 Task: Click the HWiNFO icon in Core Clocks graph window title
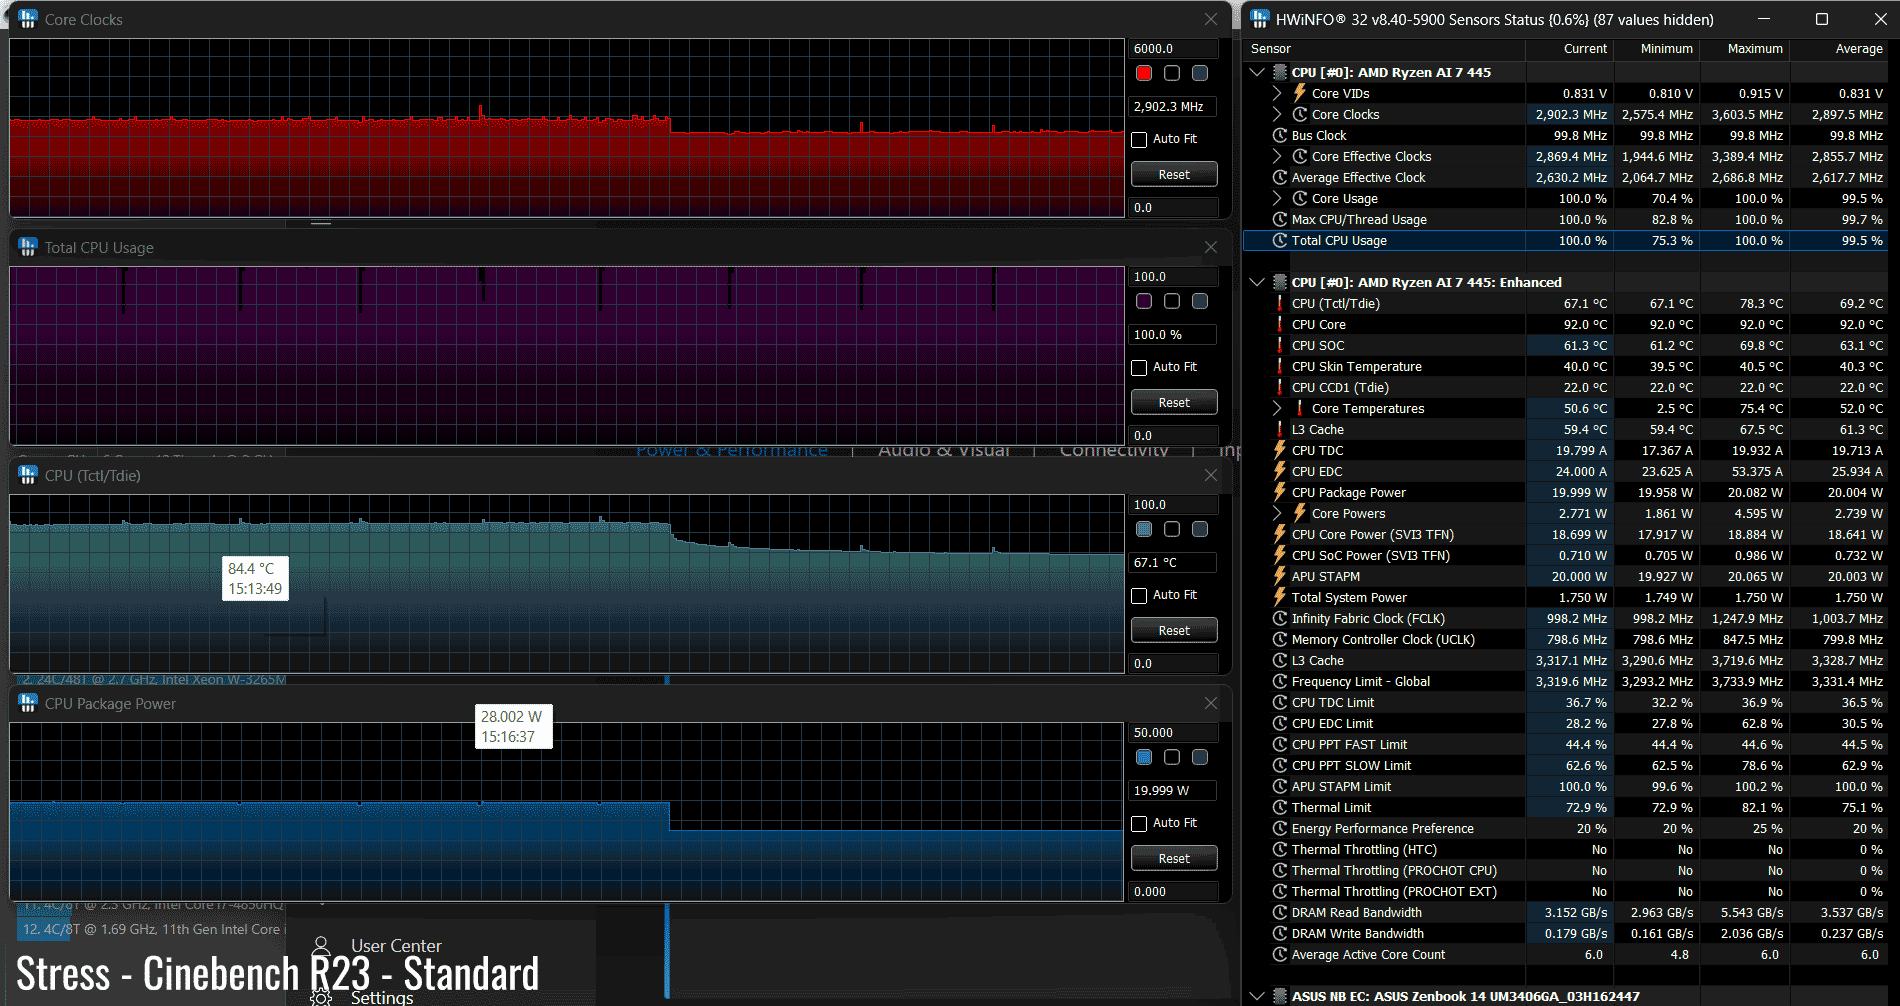[28, 19]
